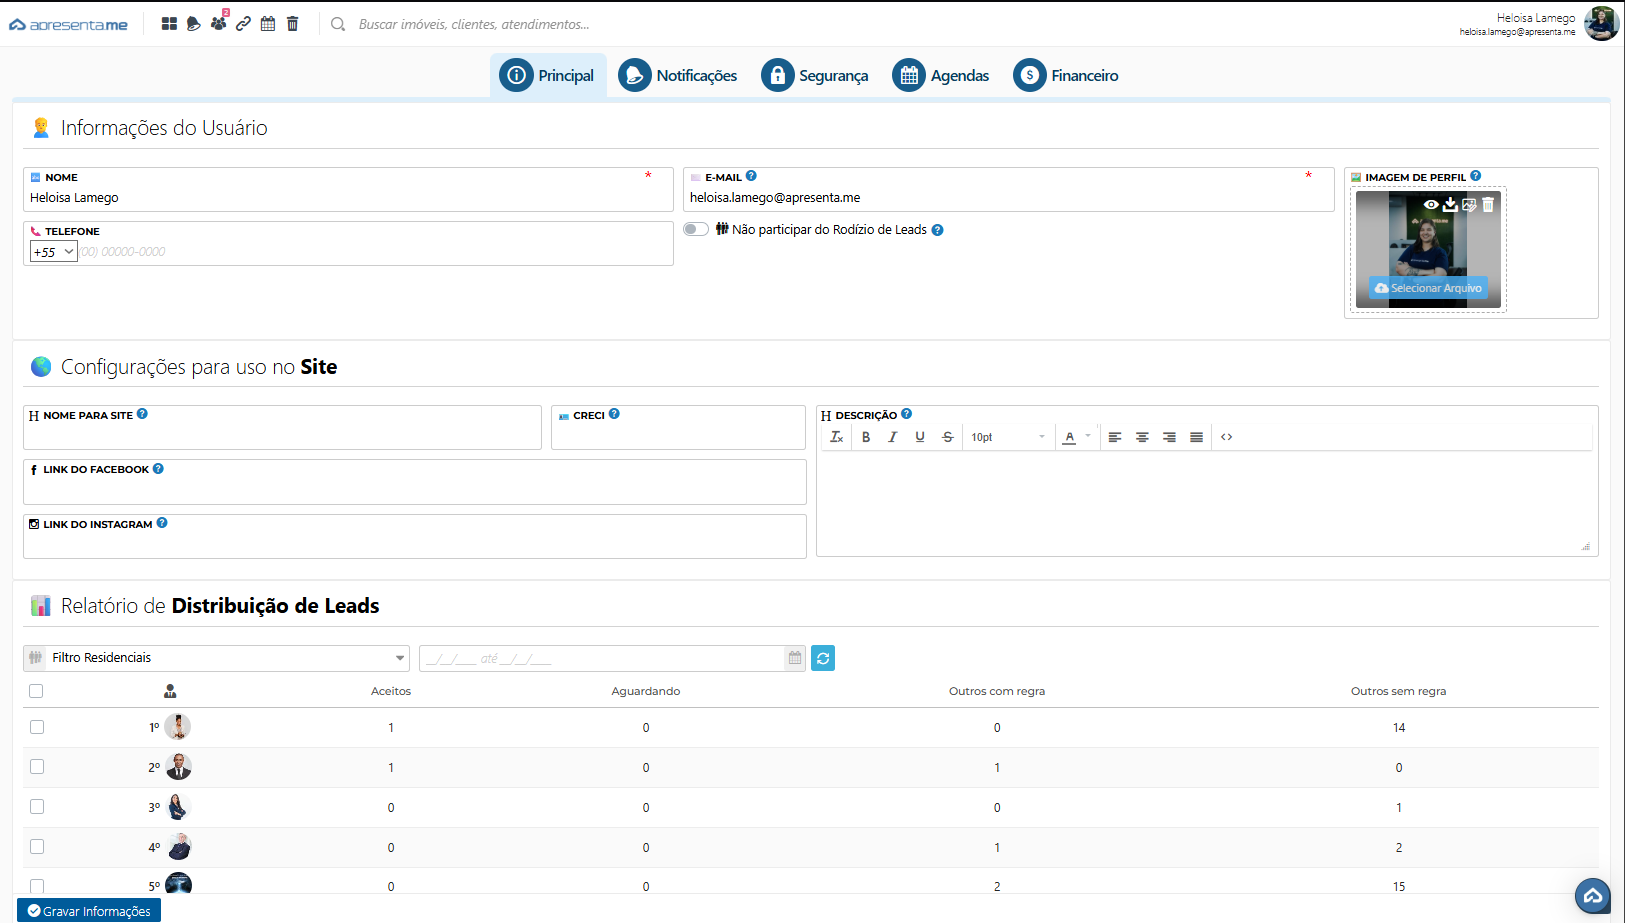Open source code view in Descrição editor
The image size is (1625, 923).
click(1226, 437)
